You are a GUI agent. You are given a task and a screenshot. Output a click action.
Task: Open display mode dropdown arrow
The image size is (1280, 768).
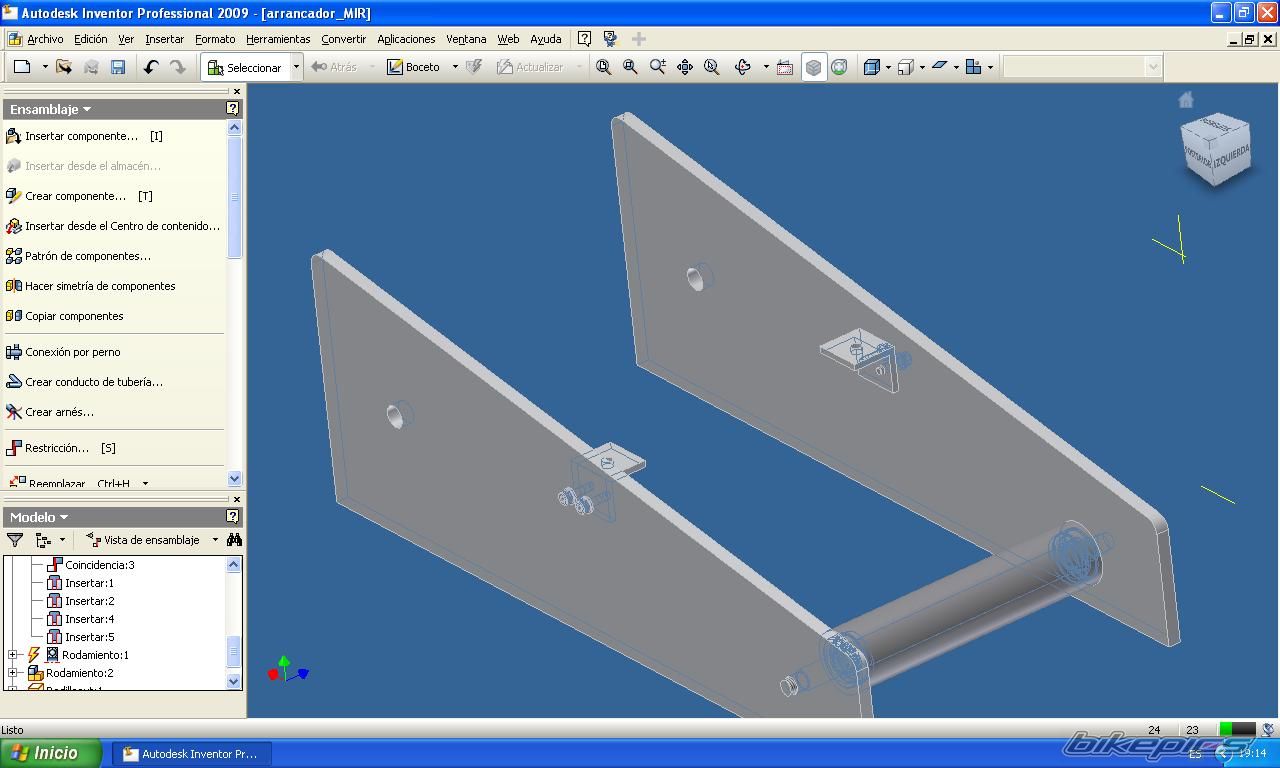[888, 67]
